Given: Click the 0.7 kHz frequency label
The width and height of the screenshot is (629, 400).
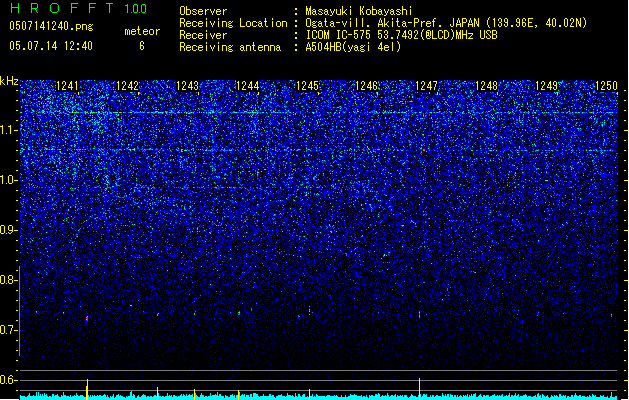Looking at the screenshot, I should tap(8, 330).
